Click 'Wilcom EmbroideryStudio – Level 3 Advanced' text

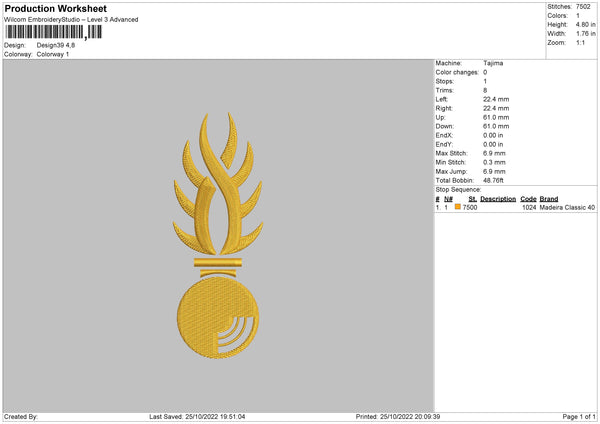(x=71, y=20)
